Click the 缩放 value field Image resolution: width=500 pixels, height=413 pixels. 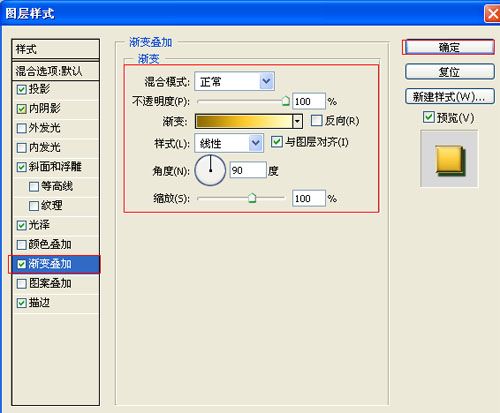coord(309,198)
